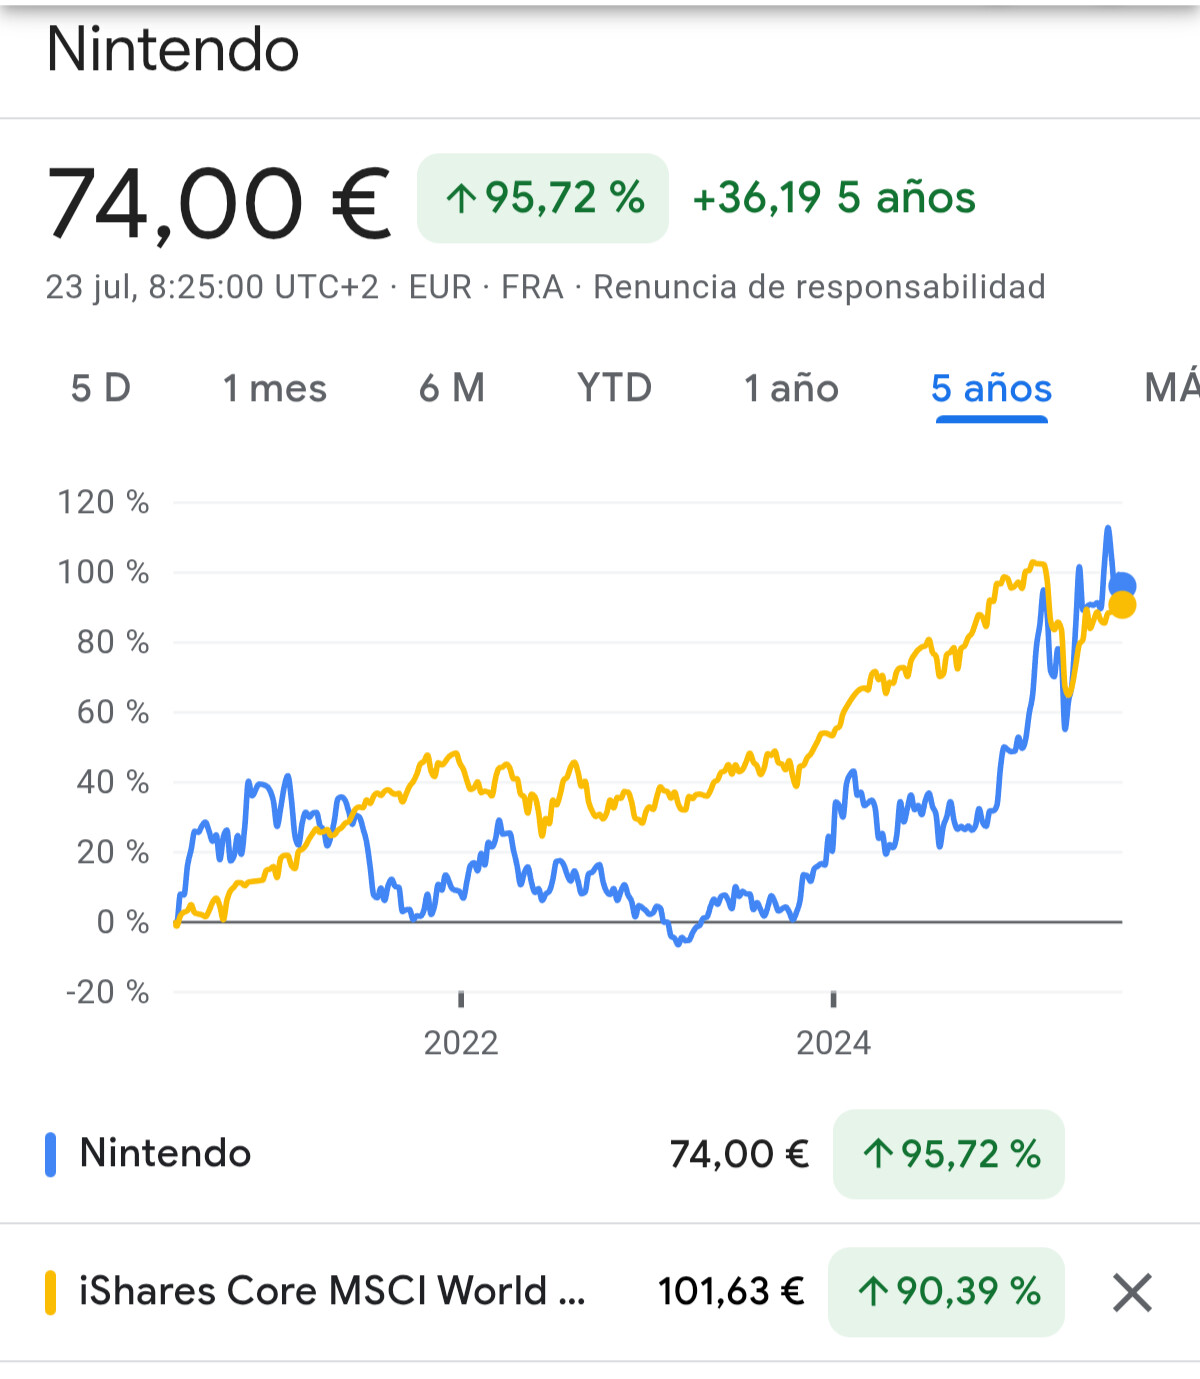Select the 5 D time range tab

tap(101, 388)
